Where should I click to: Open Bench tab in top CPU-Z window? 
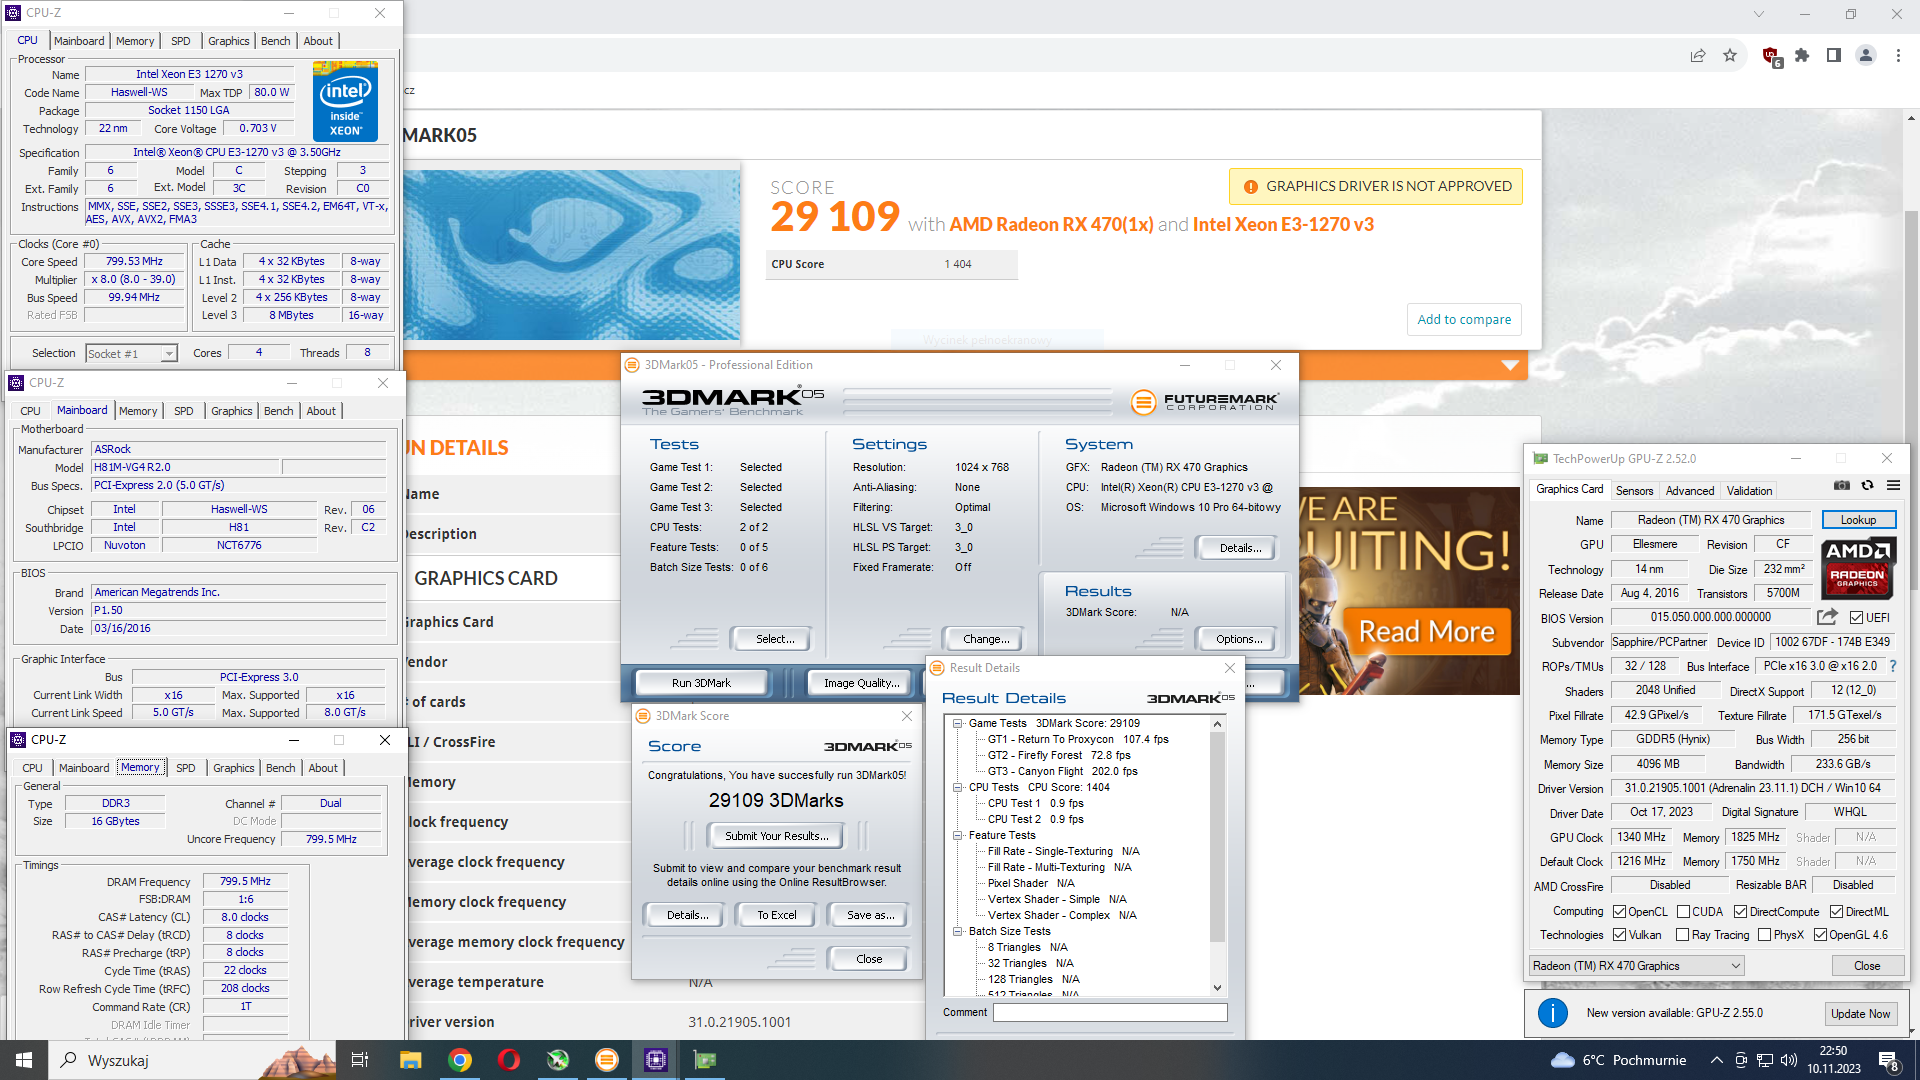click(x=275, y=41)
